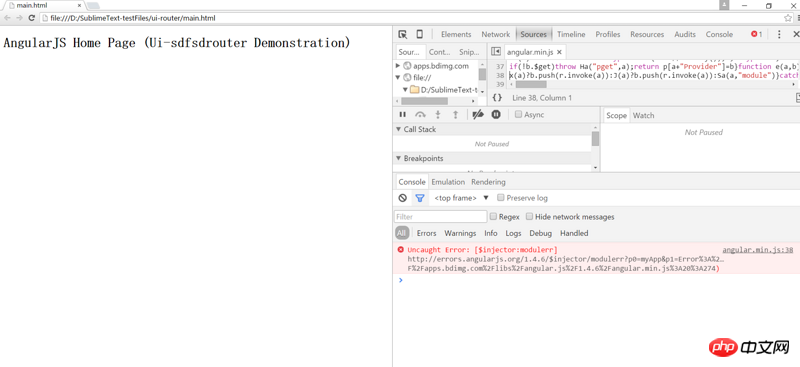Select the Scope pane tab

coord(616,115)
